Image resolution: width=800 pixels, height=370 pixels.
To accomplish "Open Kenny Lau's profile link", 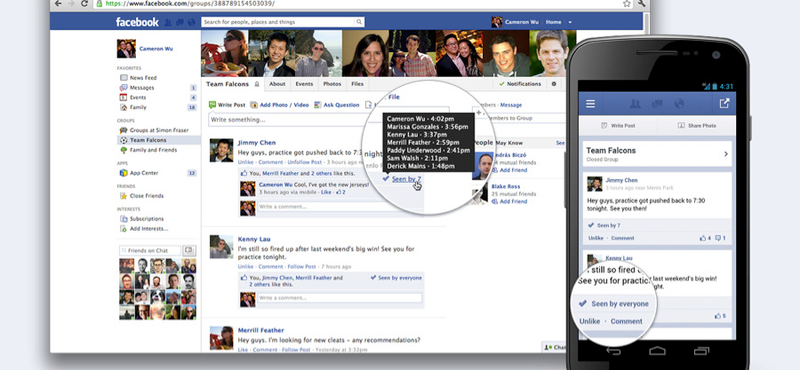I will tap(254, 239).
